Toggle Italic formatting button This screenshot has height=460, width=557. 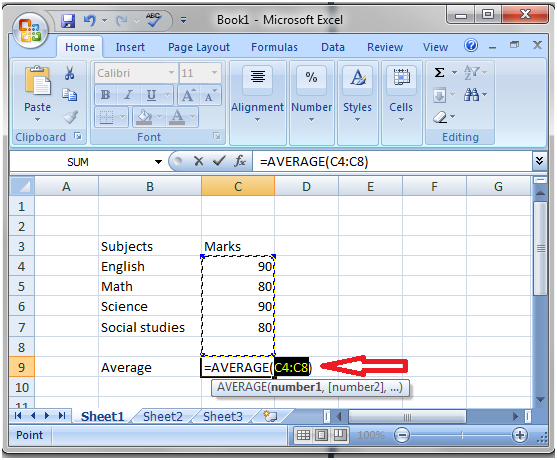(128, 95)
